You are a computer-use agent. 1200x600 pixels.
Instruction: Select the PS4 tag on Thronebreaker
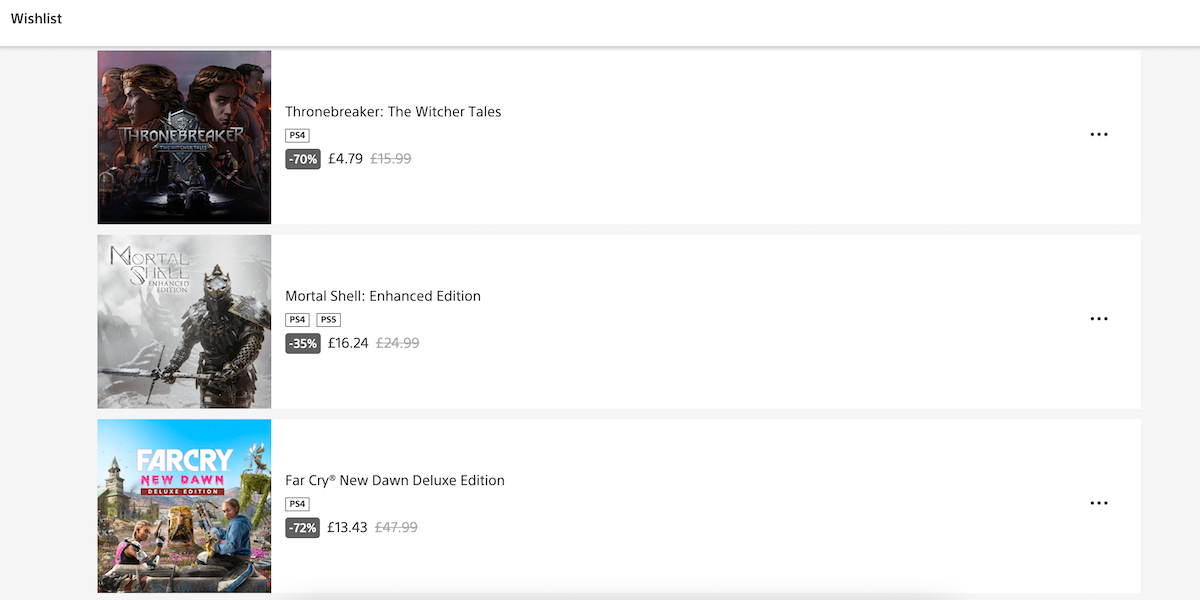click(297, 135)
